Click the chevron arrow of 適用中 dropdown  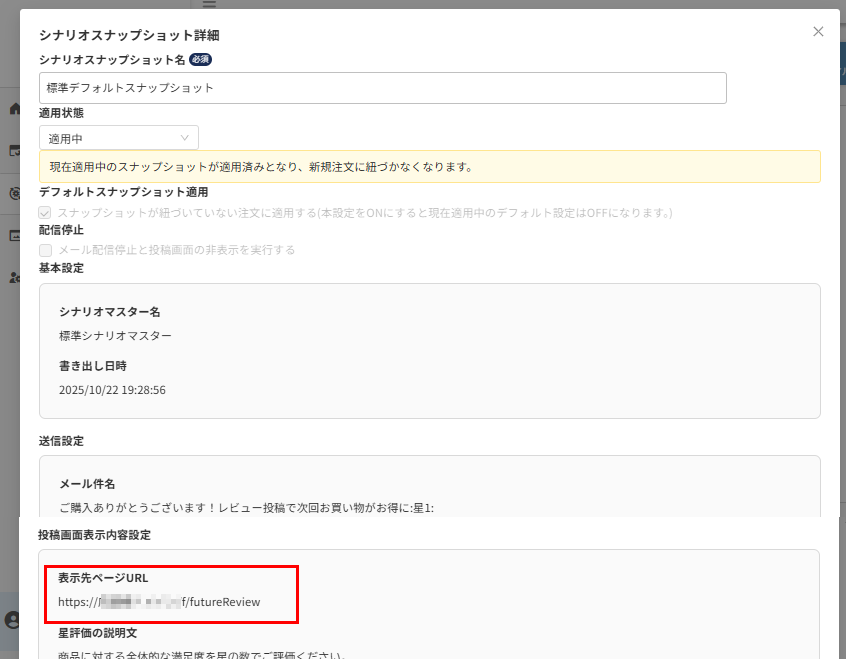point(185,138)
